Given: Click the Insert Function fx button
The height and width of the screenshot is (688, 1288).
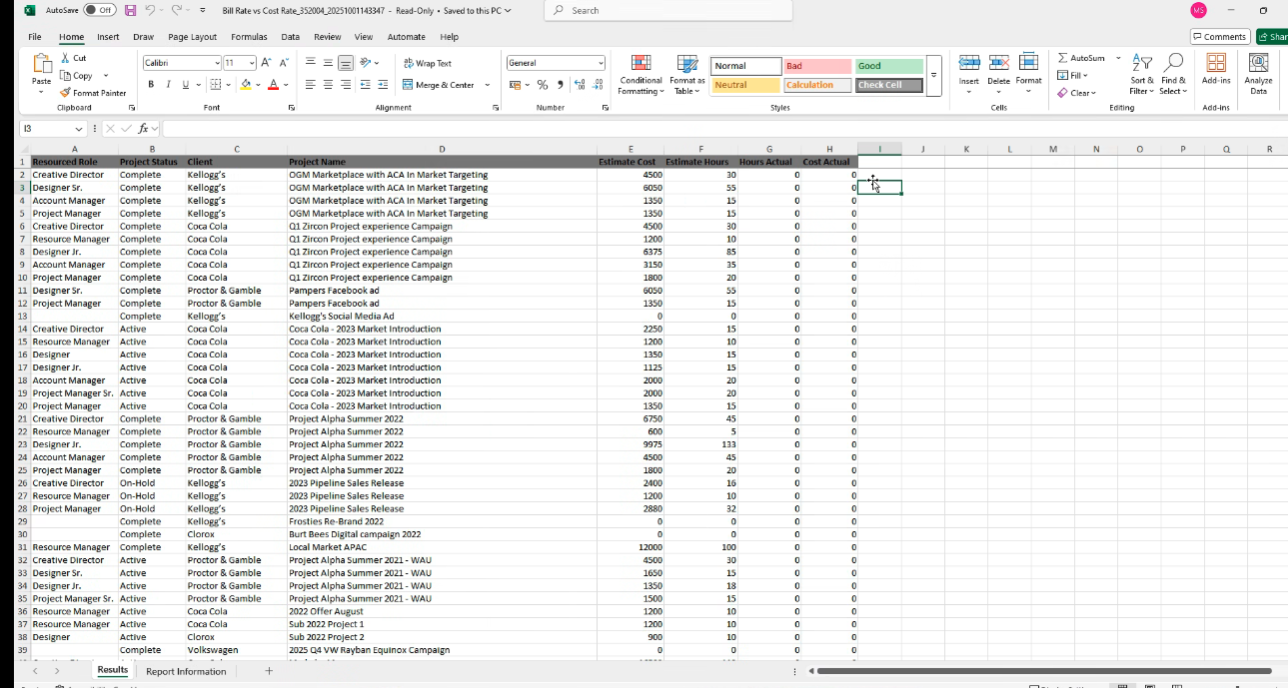Looking at the screenshot, I should (x=144, y=129).
